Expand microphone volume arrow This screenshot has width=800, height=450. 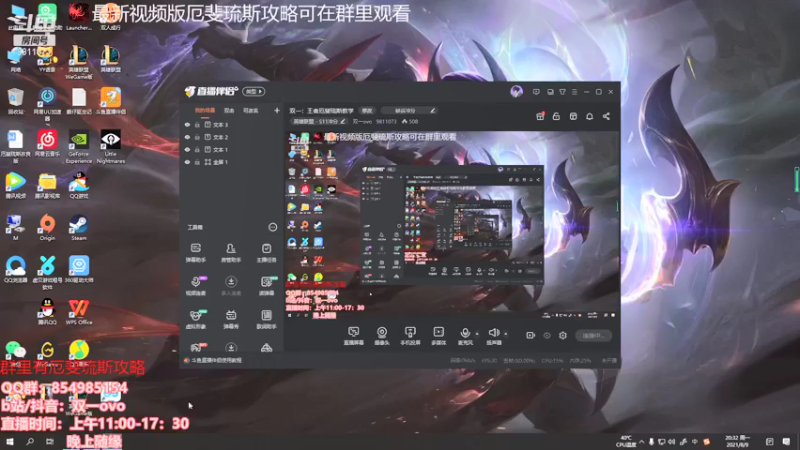point(477,334)
